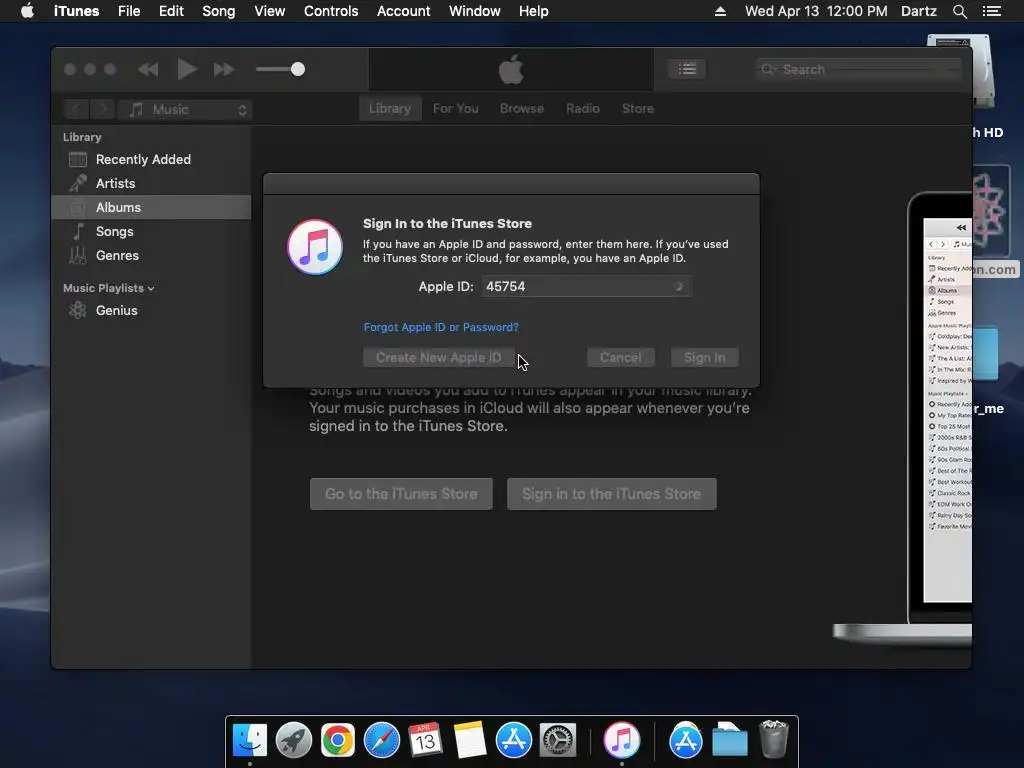The image size is (1024, 768).
Task: Select Albums in the Library sidebar
Action: [x=151, y=207]
